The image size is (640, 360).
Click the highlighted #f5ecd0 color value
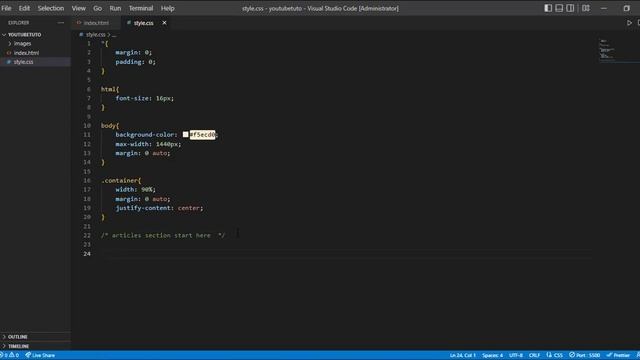point(202,135)
